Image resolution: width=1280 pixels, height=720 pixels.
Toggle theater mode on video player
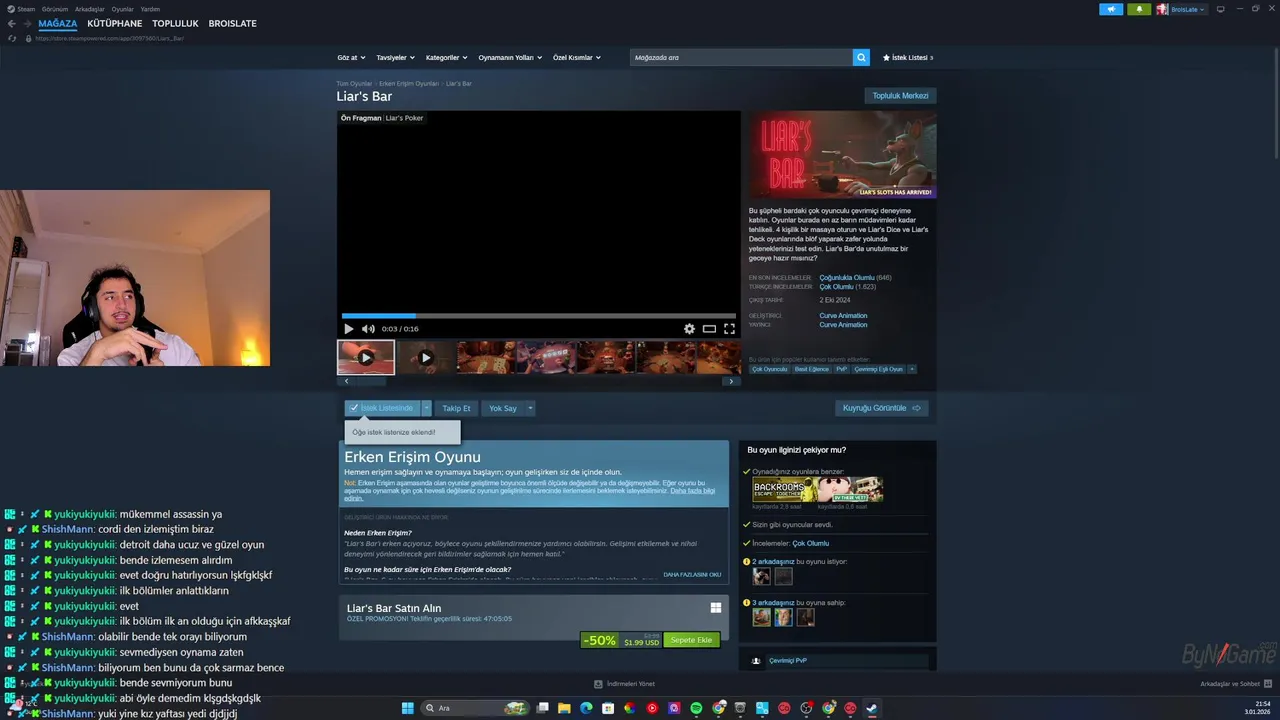tap(709, 329)
